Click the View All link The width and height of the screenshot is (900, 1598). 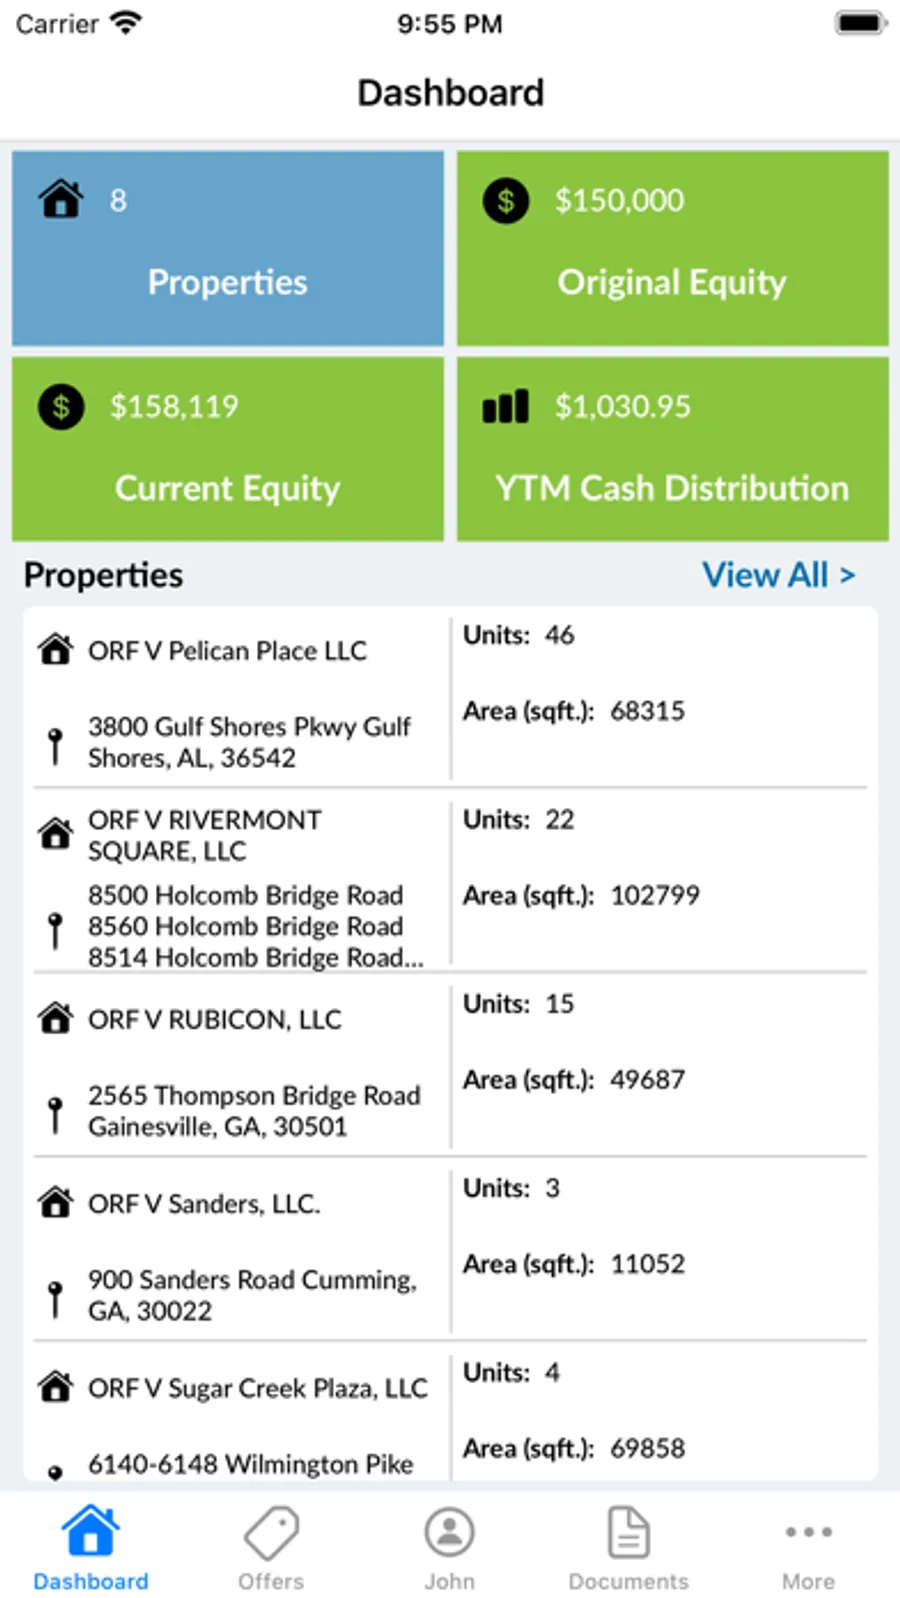click(x=778, y=575)
